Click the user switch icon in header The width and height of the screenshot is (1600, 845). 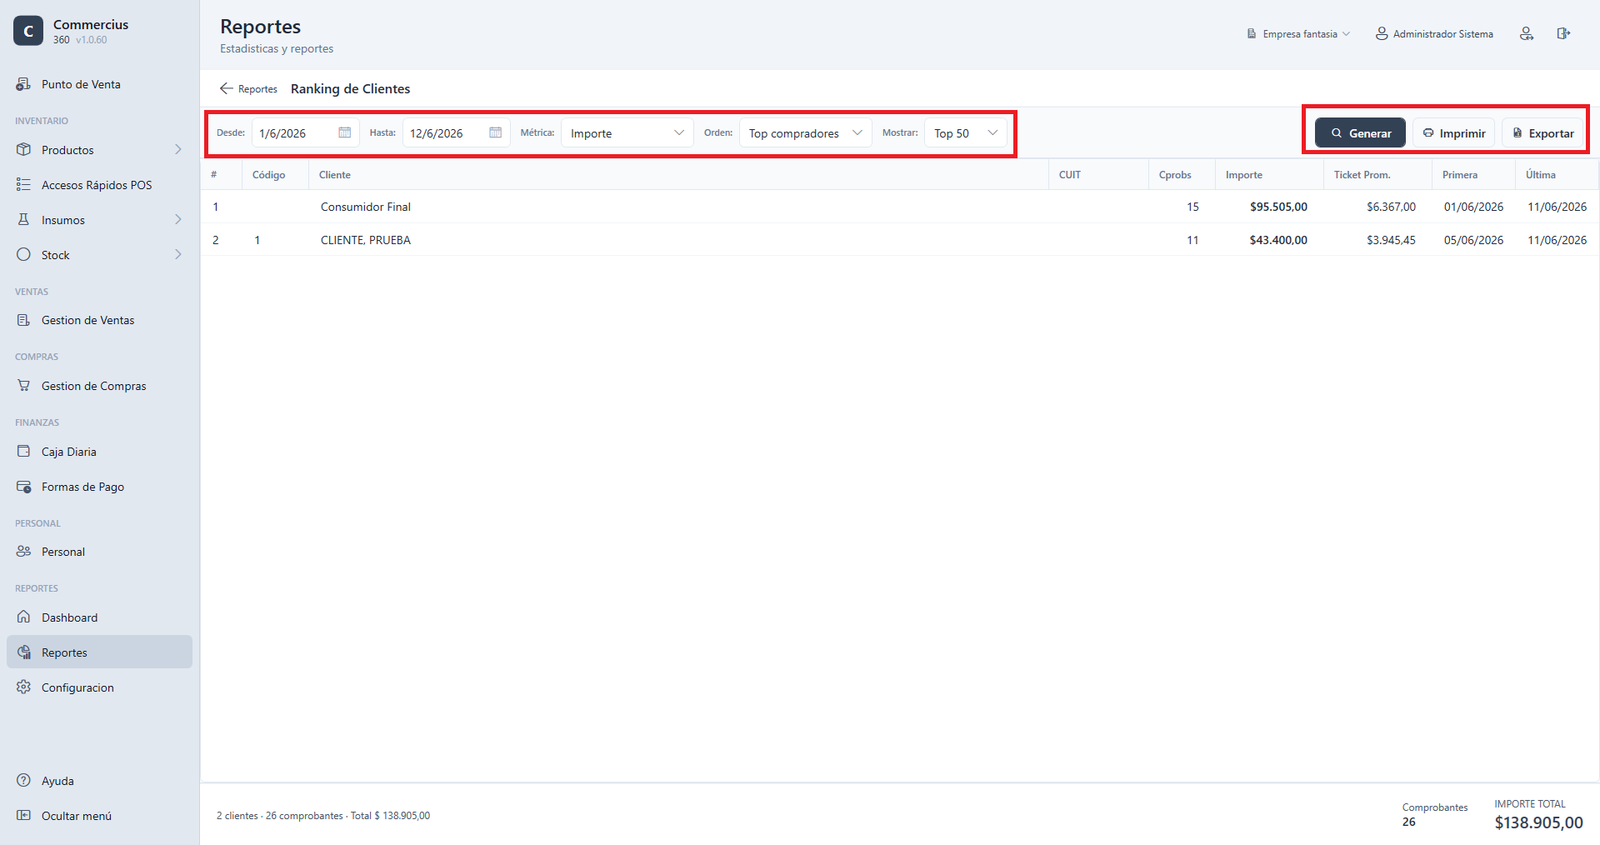pyautogui.click(x=1526, y=34)
